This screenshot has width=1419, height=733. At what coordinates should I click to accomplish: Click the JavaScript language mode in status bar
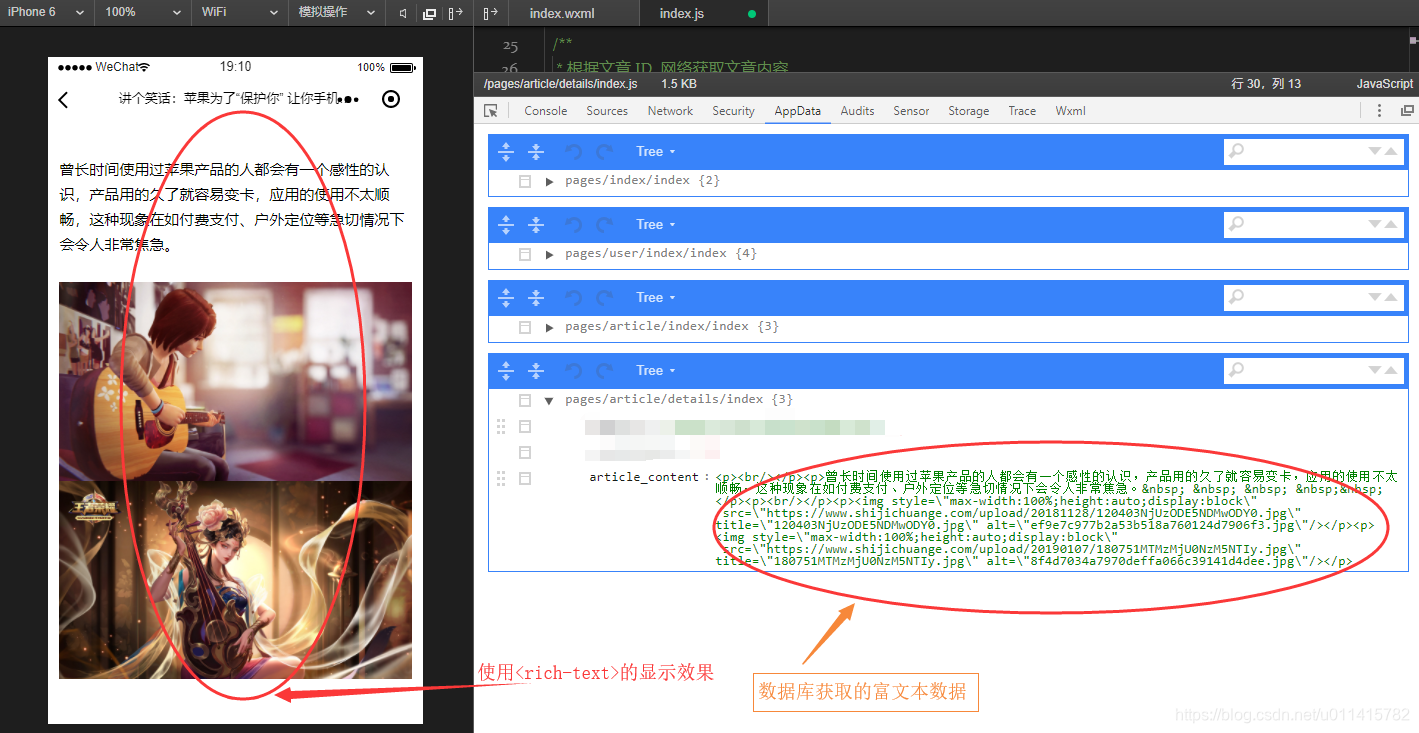(x=1385, y=84)
